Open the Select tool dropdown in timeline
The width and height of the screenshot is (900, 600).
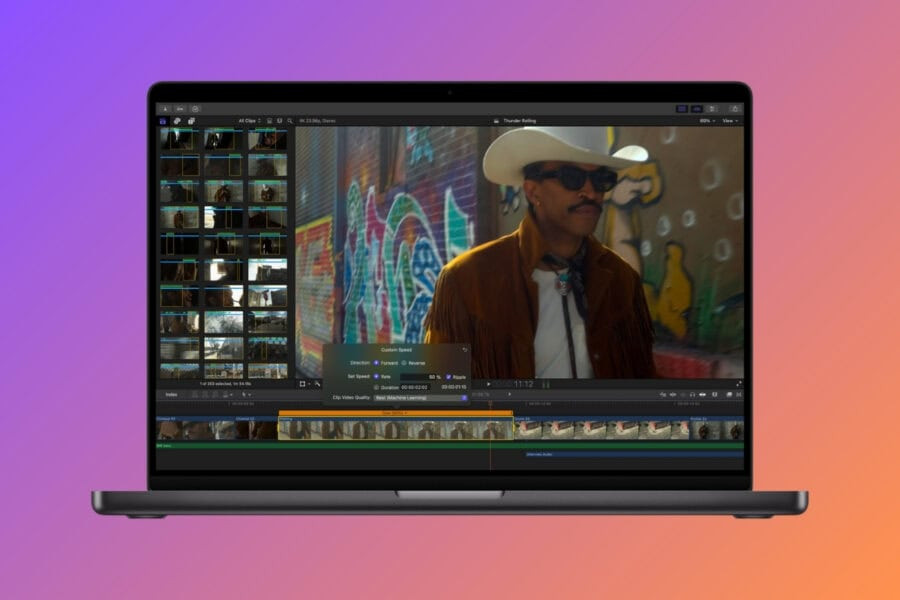246,394
